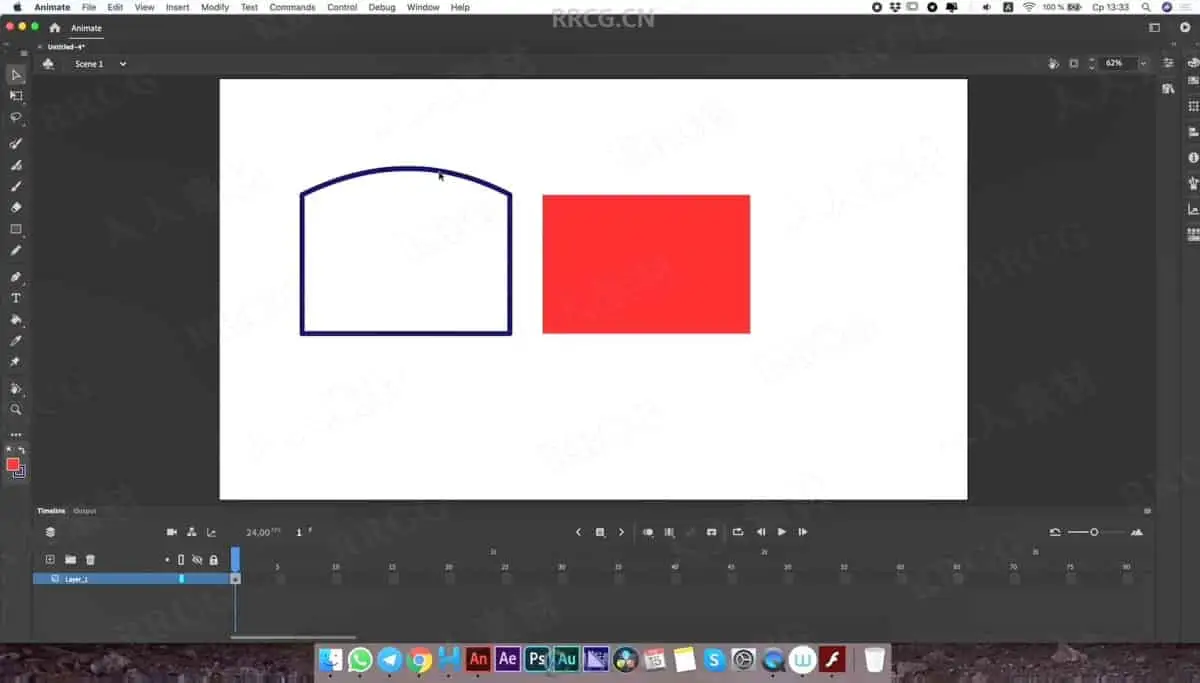This screenshot has height=683, width=1200.
Task: Open the Insert menu
Action: click(x=177, y=7)
